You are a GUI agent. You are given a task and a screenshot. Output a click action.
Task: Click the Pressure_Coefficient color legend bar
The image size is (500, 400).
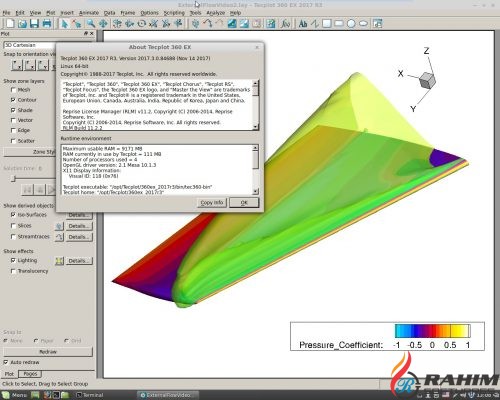click(433, 331)
